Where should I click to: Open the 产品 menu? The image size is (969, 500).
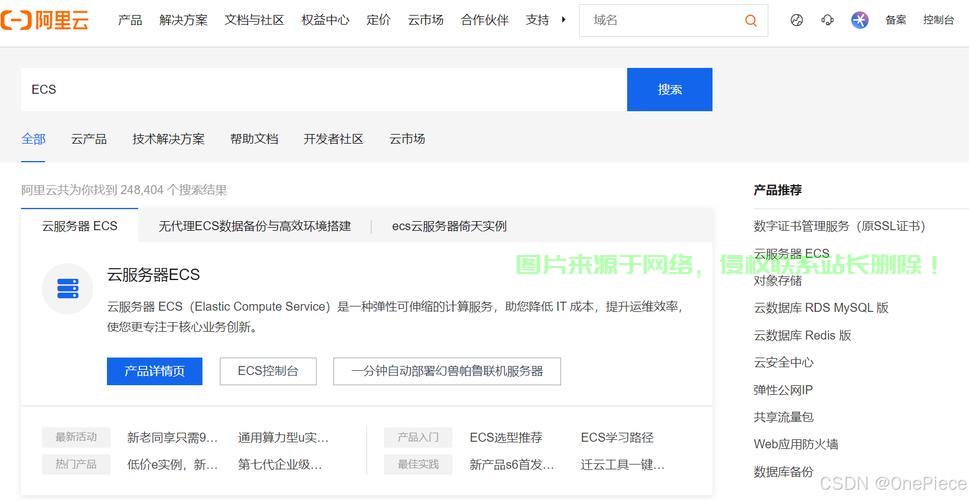point(130,20)
